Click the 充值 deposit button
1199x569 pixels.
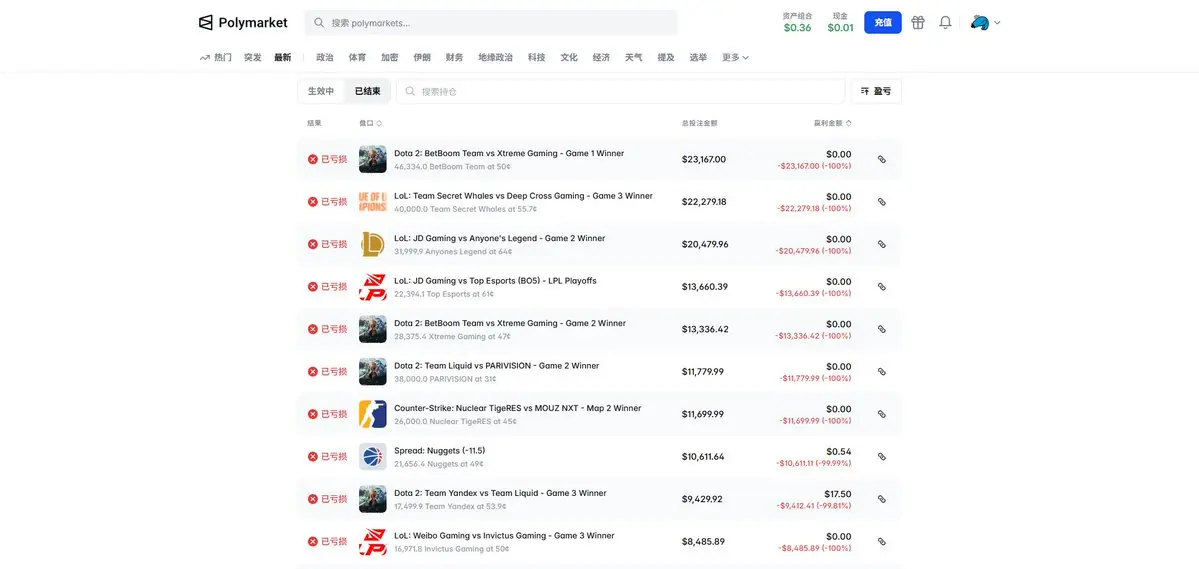pos(882,23)
